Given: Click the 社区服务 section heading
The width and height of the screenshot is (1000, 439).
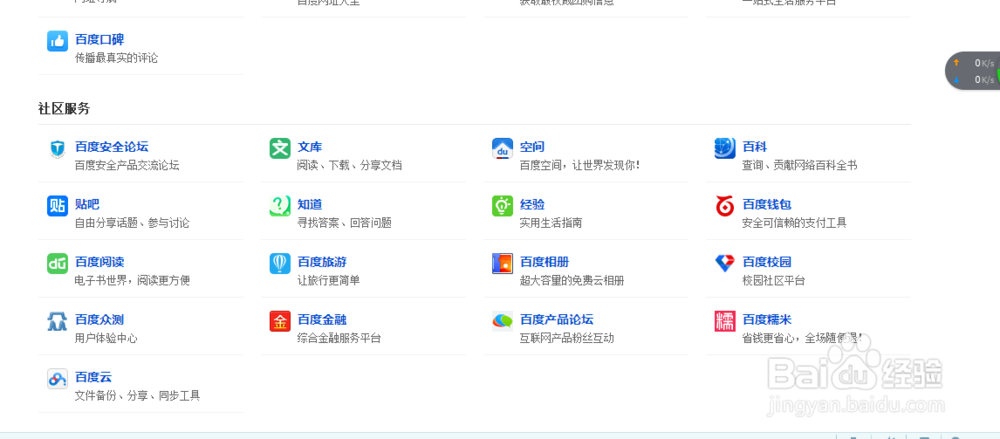Looking at the screenshot, I should pos(64,108).
